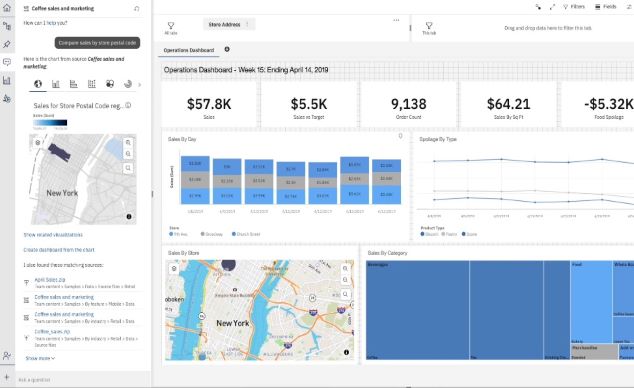Toggle Church Street store in Sales By Day legend
Viewport: 634px width, 388px height.
pos(246,234)
